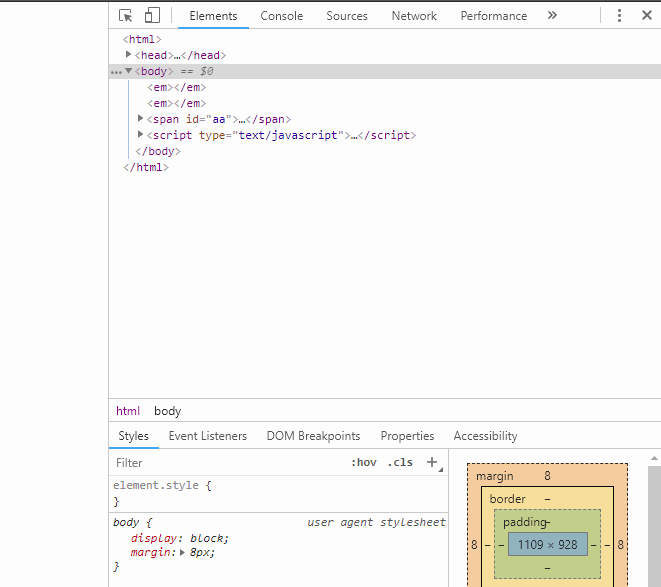Open the Console tab
This screenshot has height=587, width=661.
[282, 16]
